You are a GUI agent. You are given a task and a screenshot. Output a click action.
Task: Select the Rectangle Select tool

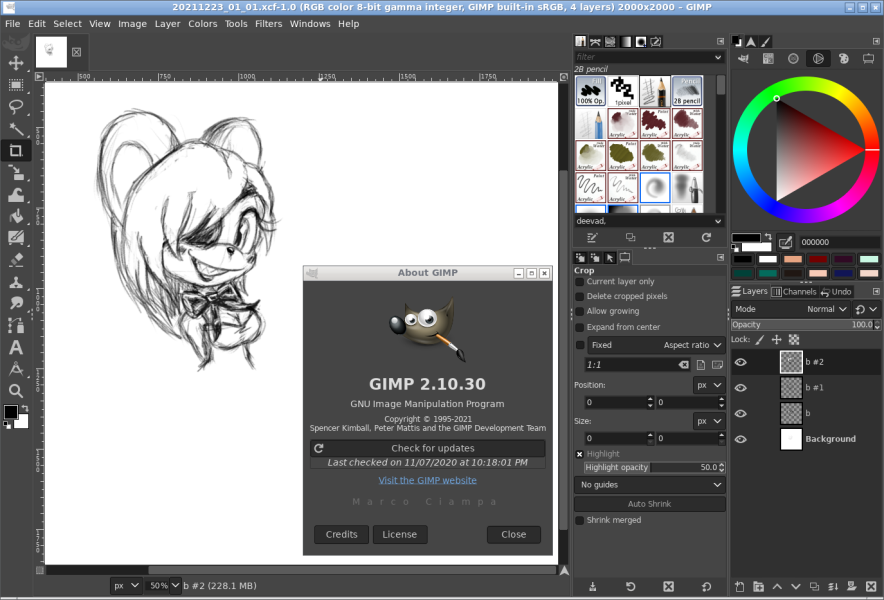coord(16,85)
